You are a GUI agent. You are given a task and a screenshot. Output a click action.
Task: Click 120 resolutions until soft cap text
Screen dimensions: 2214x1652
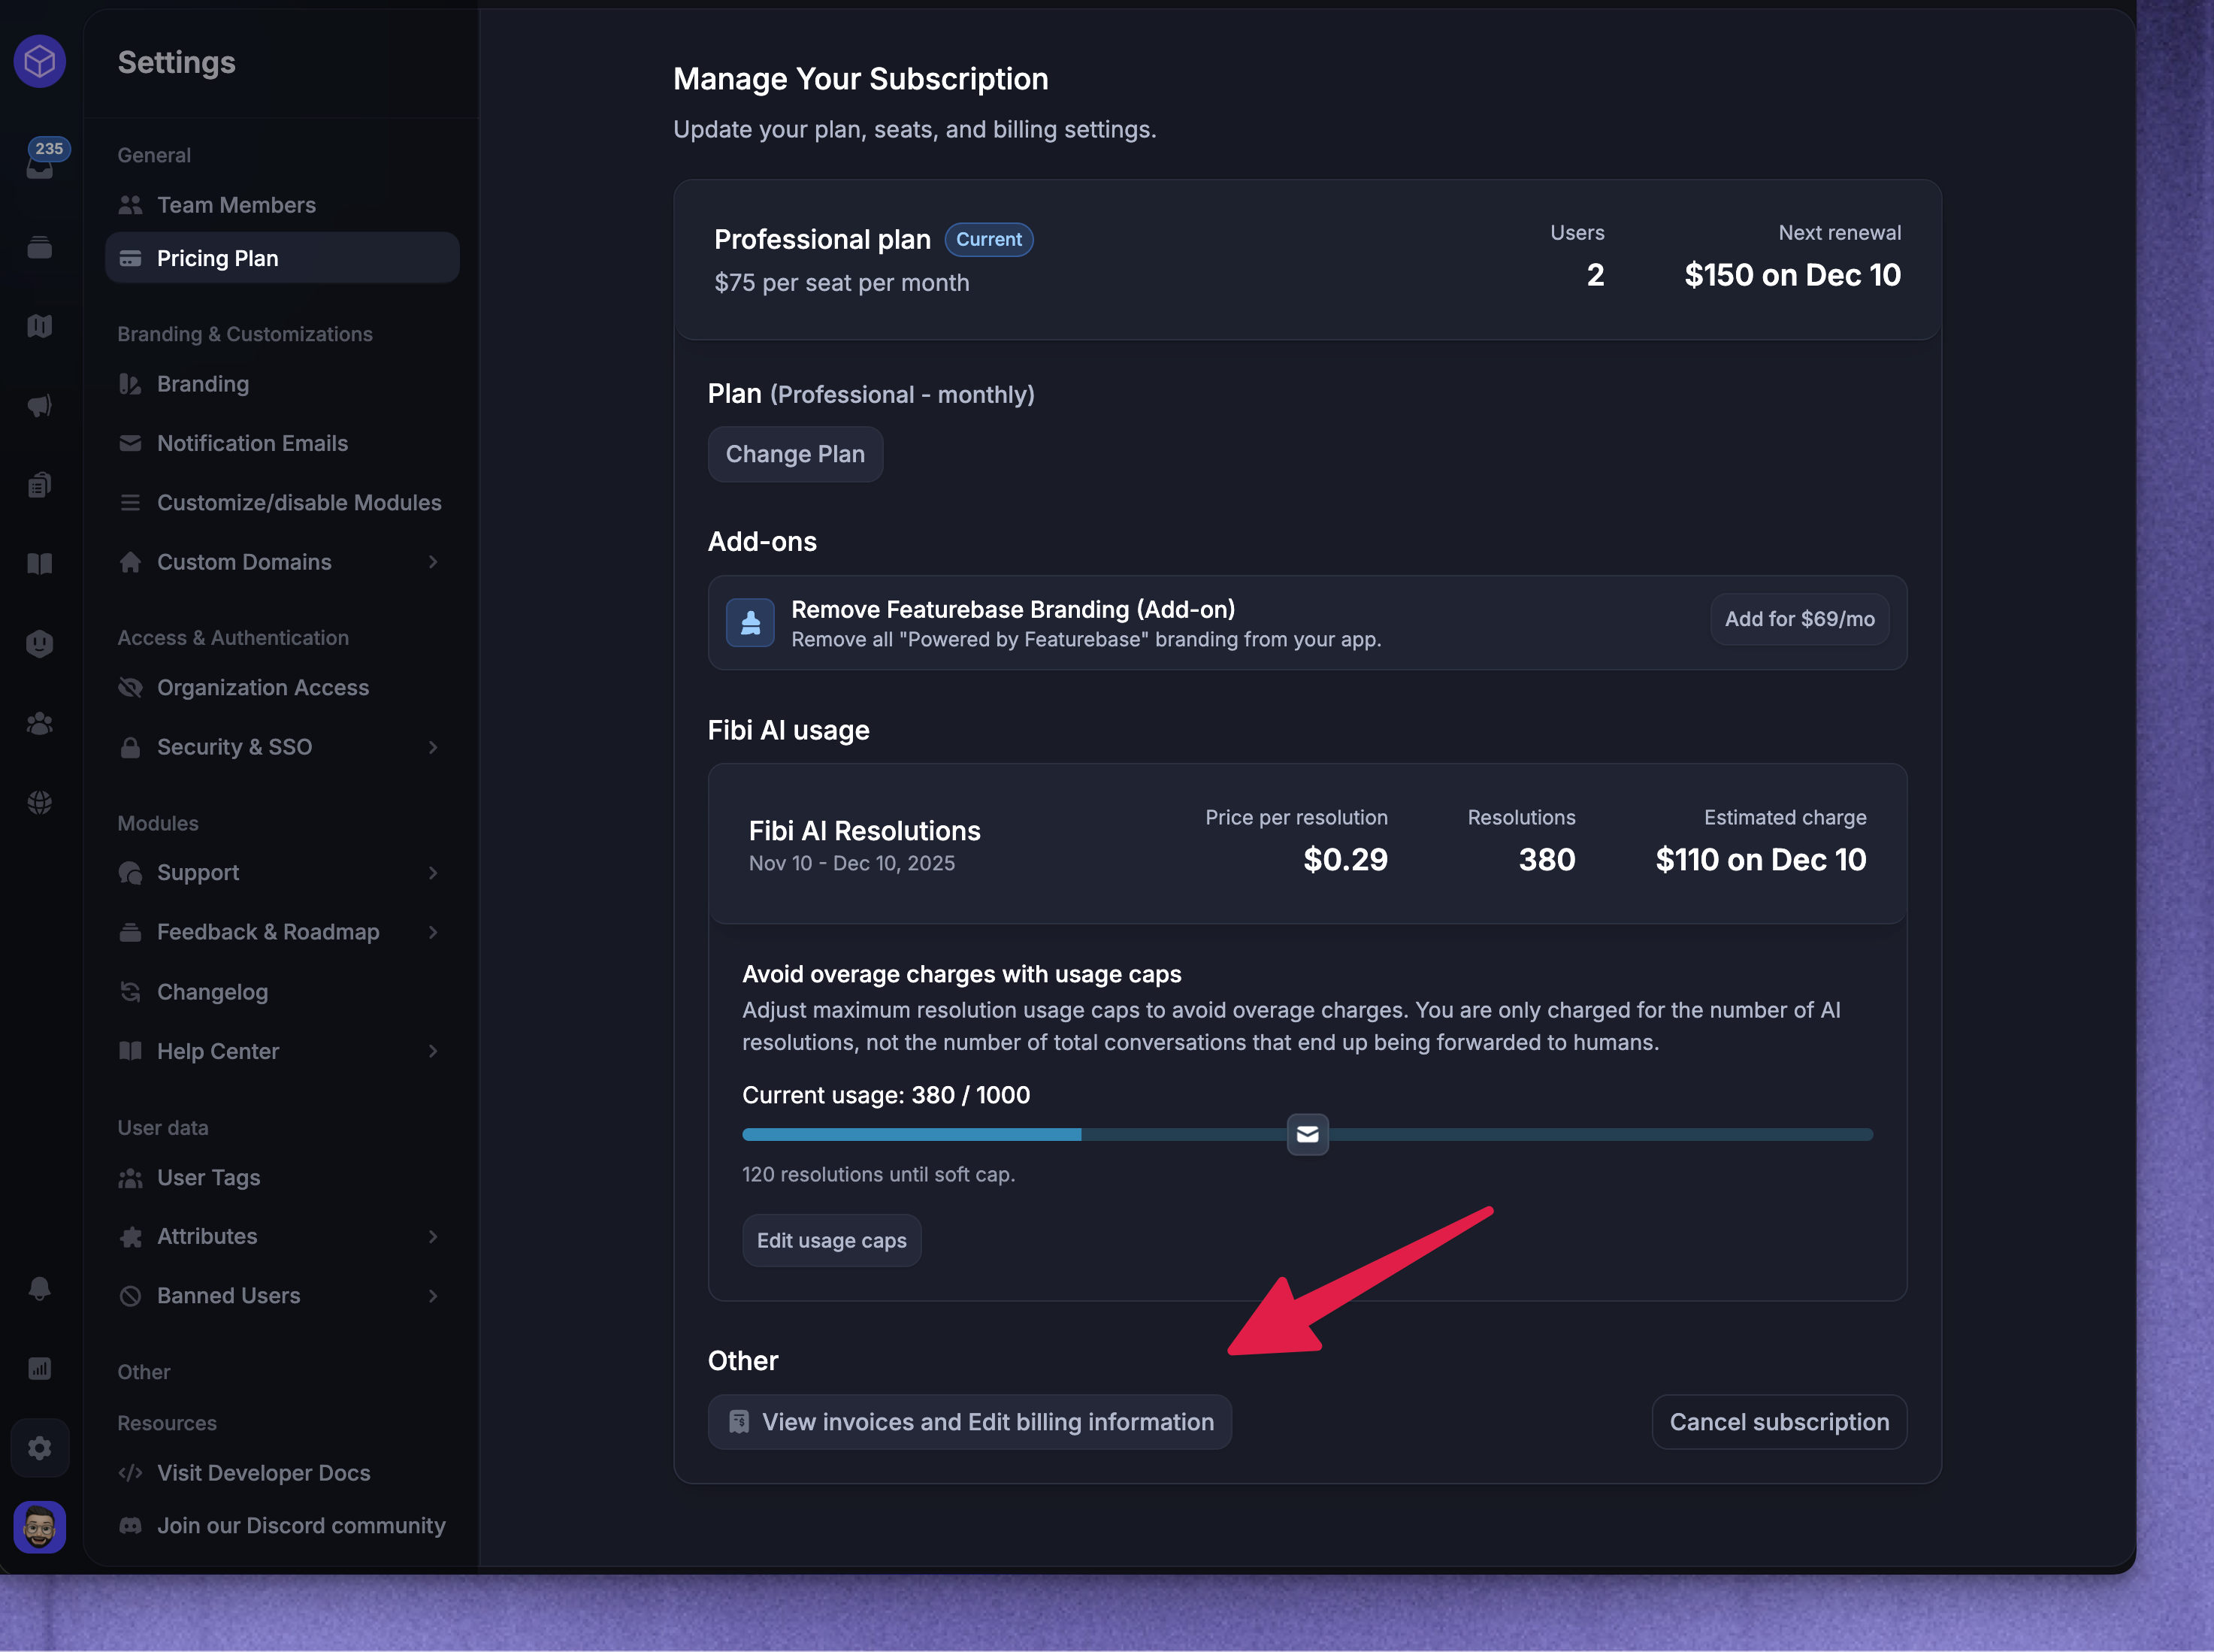(878, 1175)
